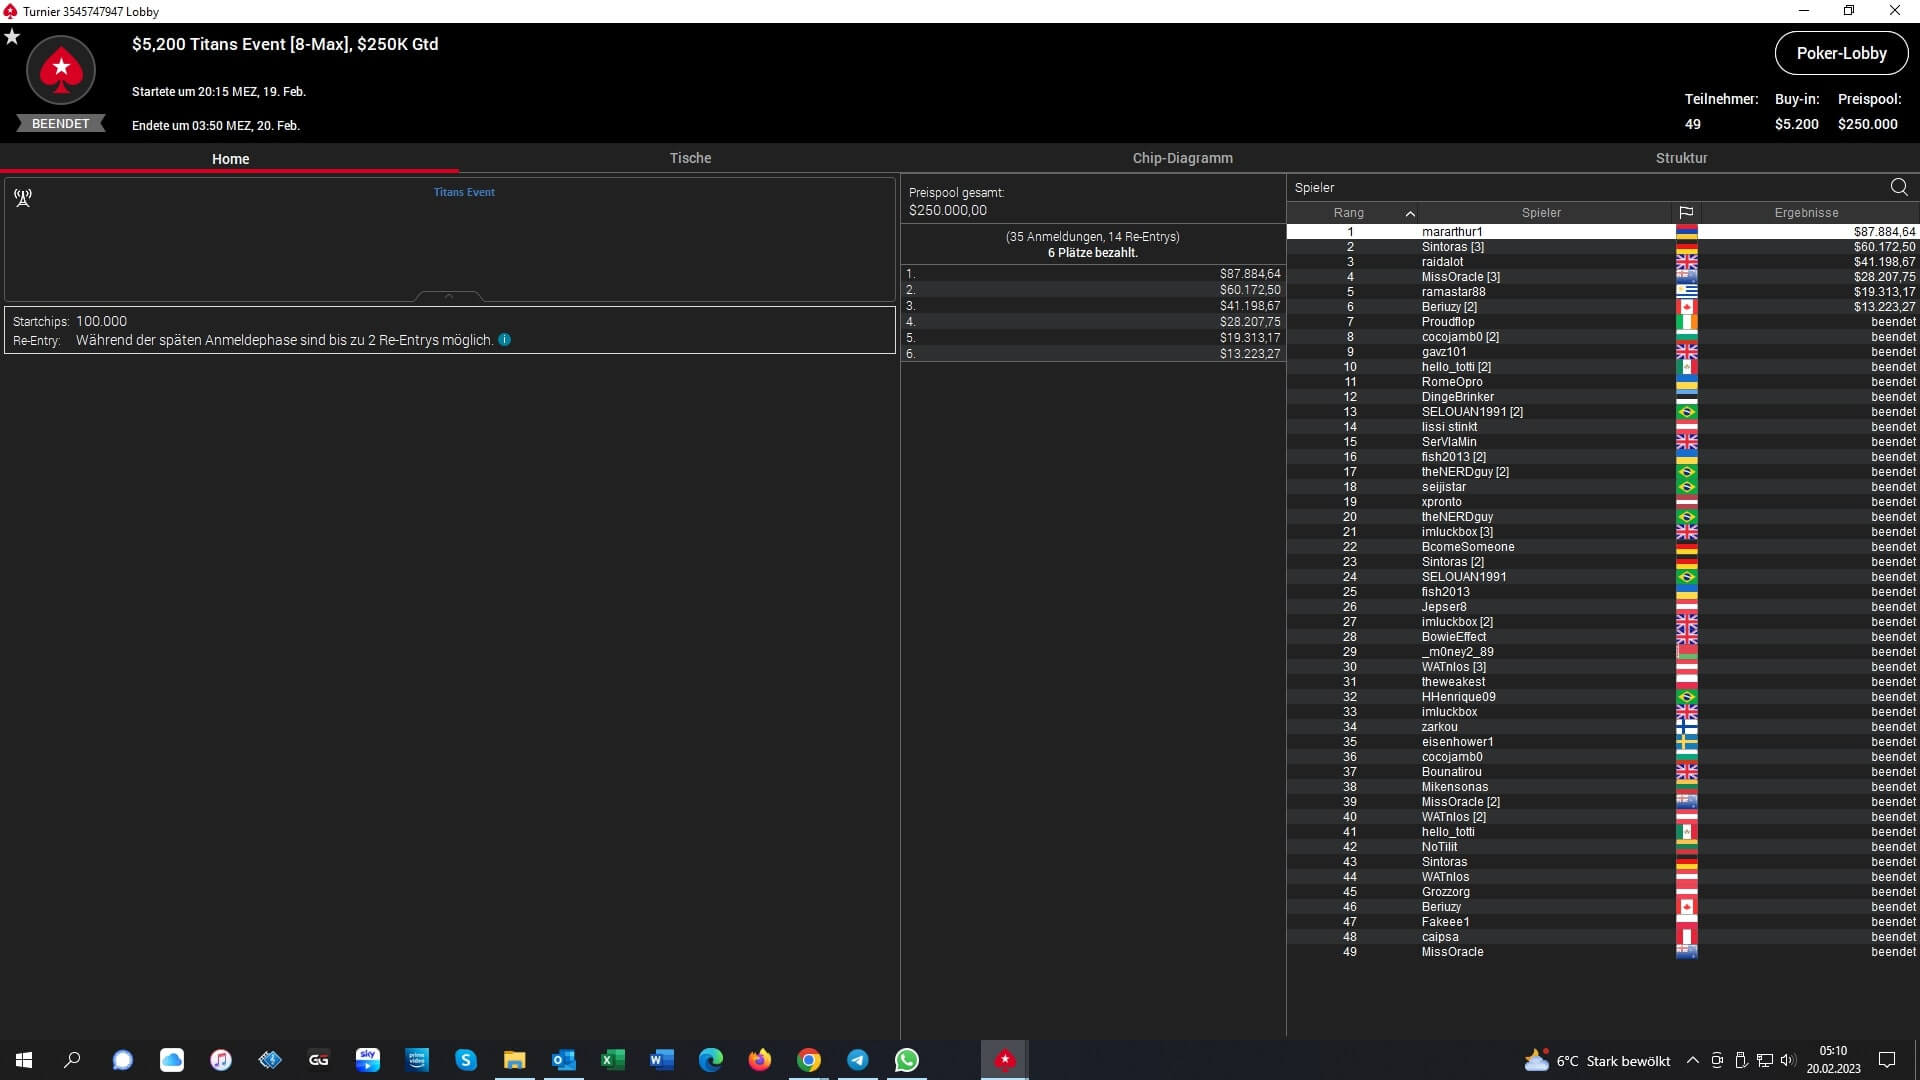
Task: Open the Windows notification center
Action: pyautogui.click(x=1887, y=1061)
